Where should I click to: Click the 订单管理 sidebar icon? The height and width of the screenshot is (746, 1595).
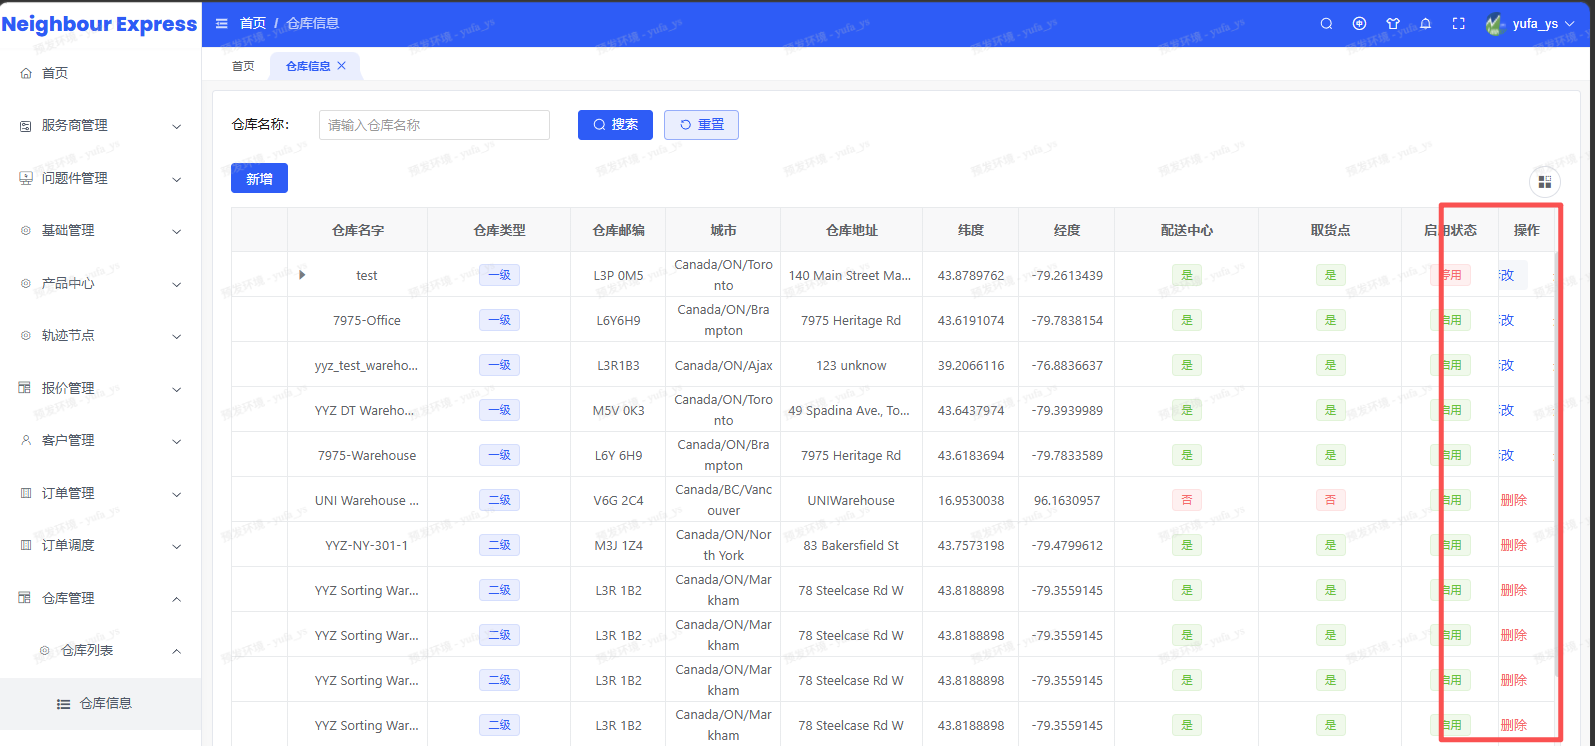point(26,493)
